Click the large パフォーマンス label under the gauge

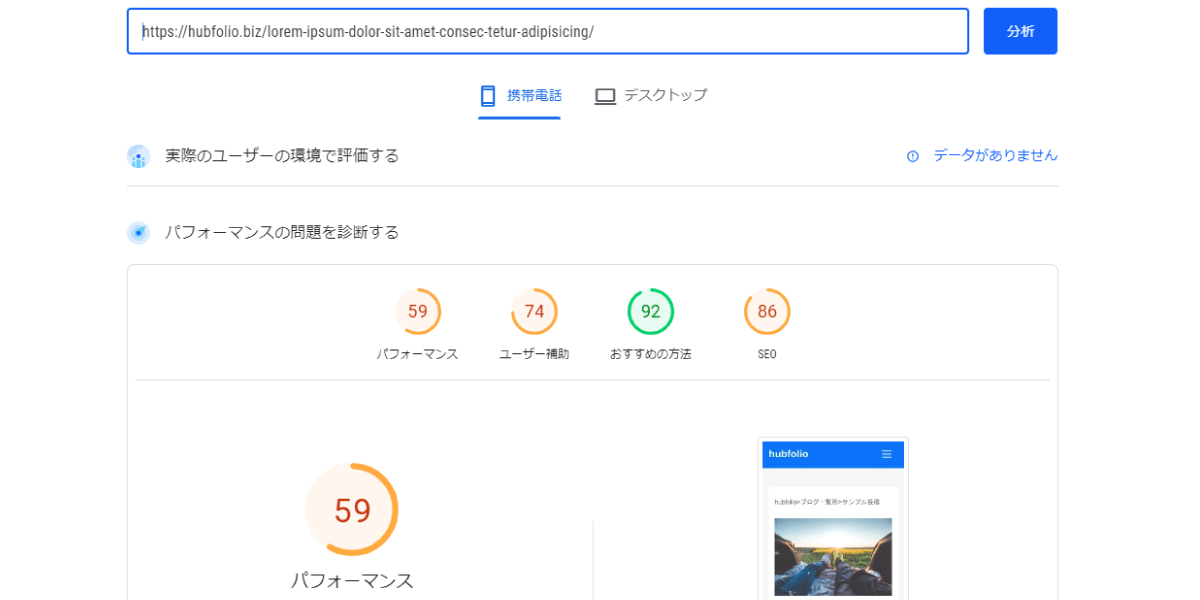[x=352, y=581]
